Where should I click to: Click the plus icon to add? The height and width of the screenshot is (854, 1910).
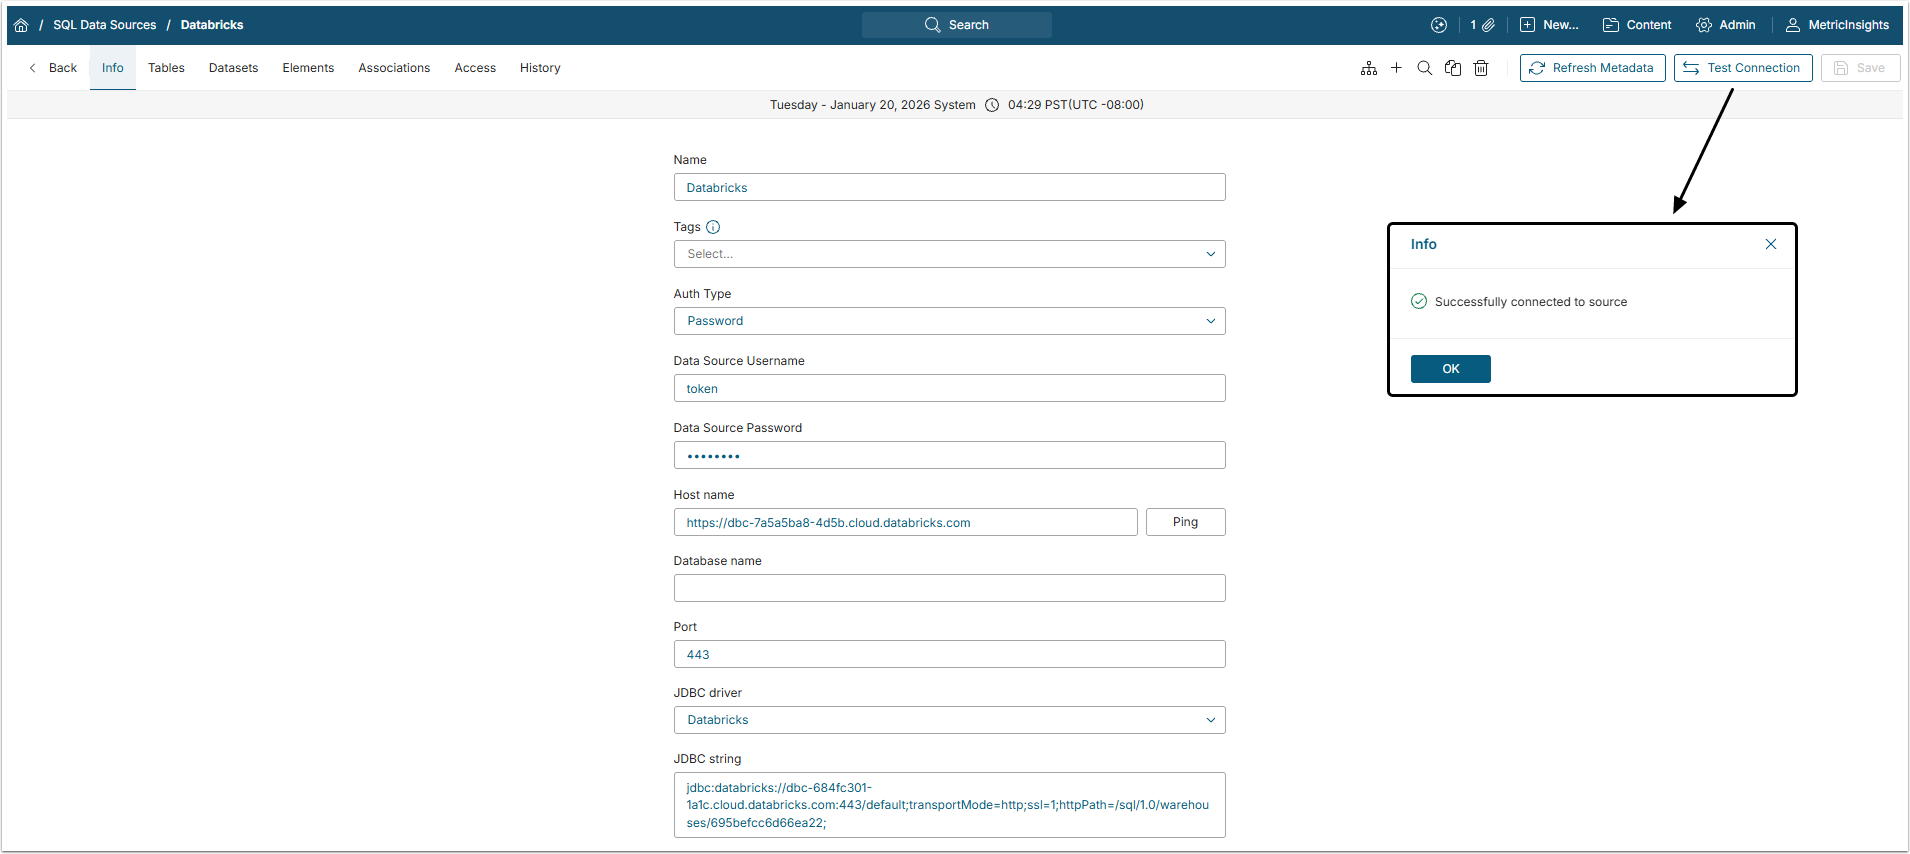coord(1396,68)
